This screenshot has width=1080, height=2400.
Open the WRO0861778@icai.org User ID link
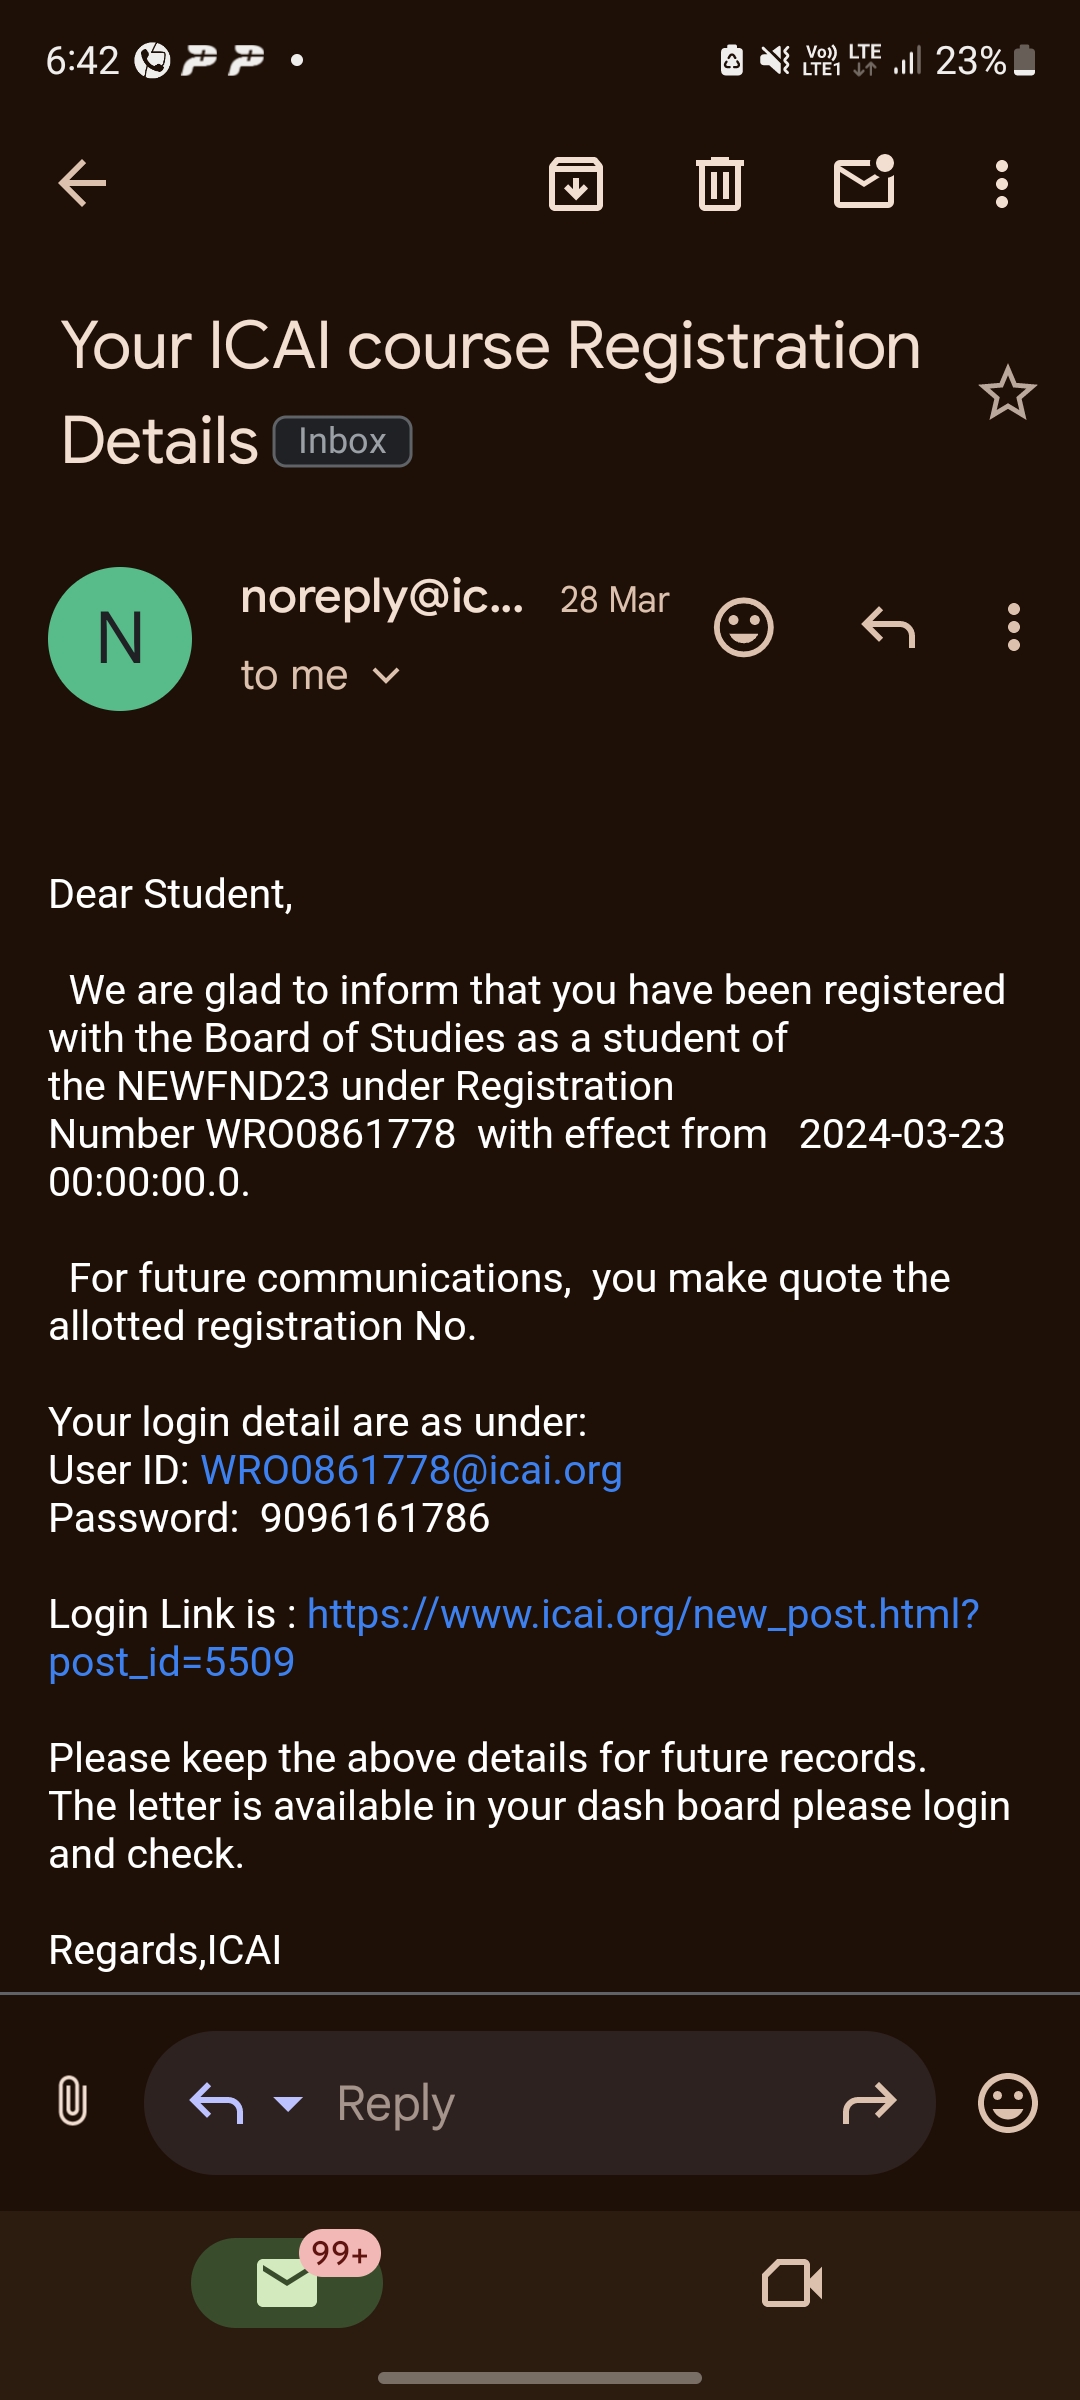coord(412,1470)
